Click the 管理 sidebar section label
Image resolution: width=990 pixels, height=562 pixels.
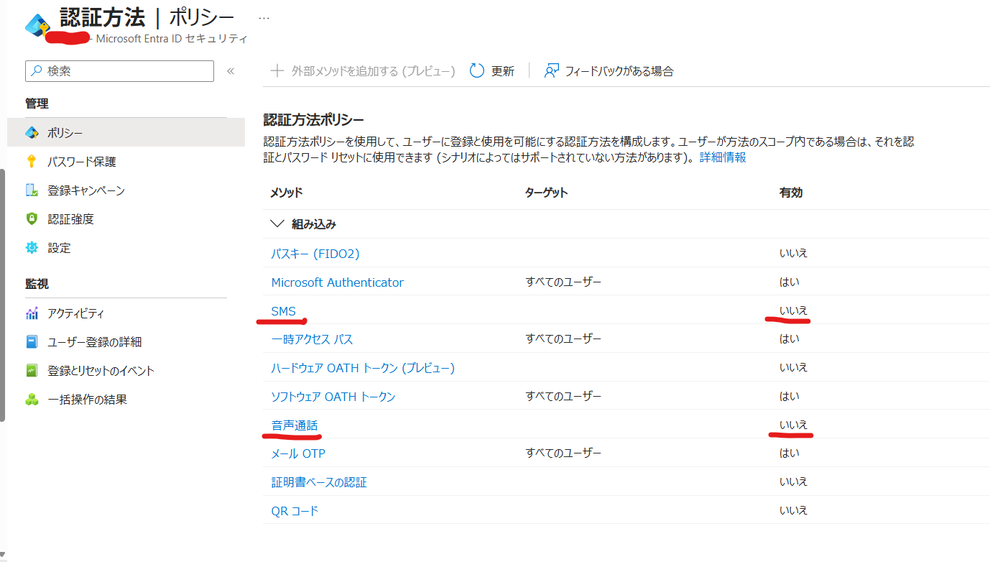click(37, 104)
